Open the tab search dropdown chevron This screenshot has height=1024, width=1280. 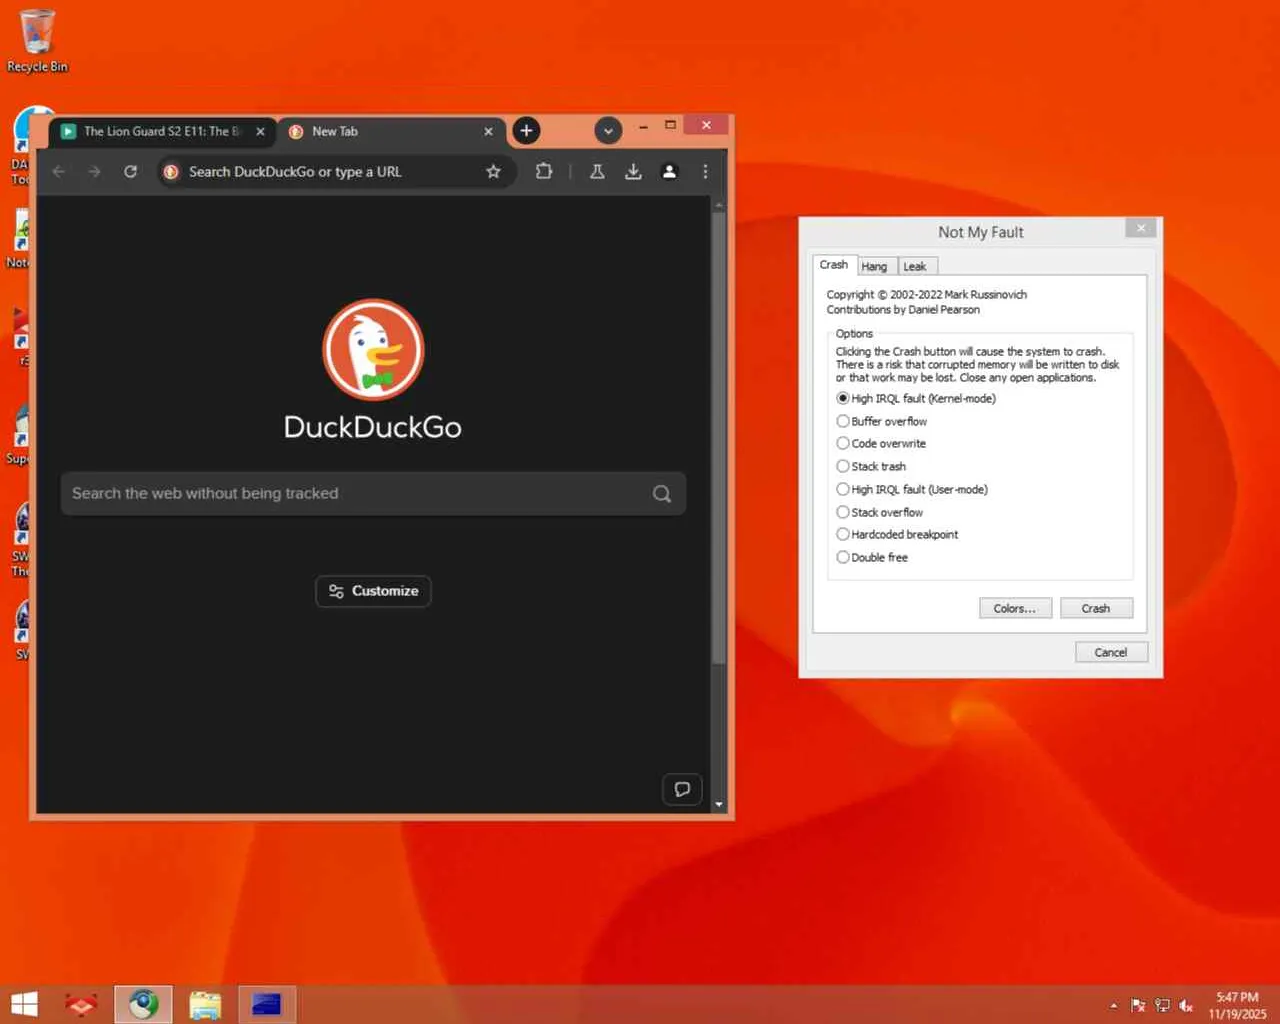[x=608, y=131]
